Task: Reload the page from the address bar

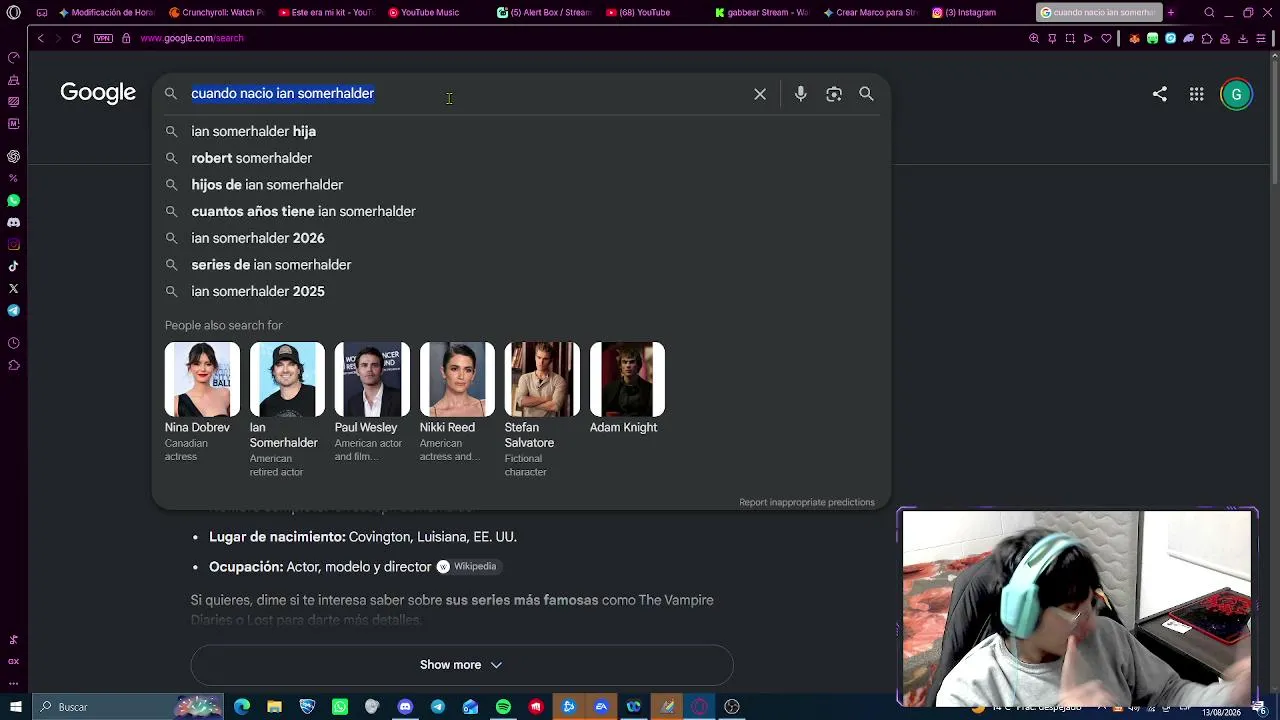Action: 76,38
